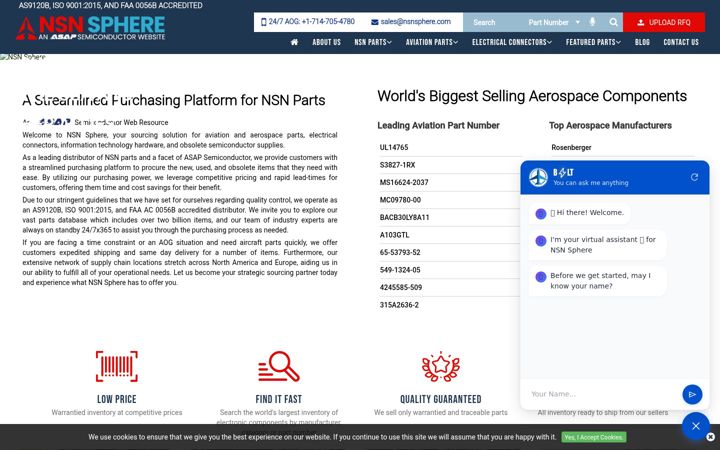Expand the Electrical Connectors menu
The height and width of the screenshot is (450, 720).
512,42
